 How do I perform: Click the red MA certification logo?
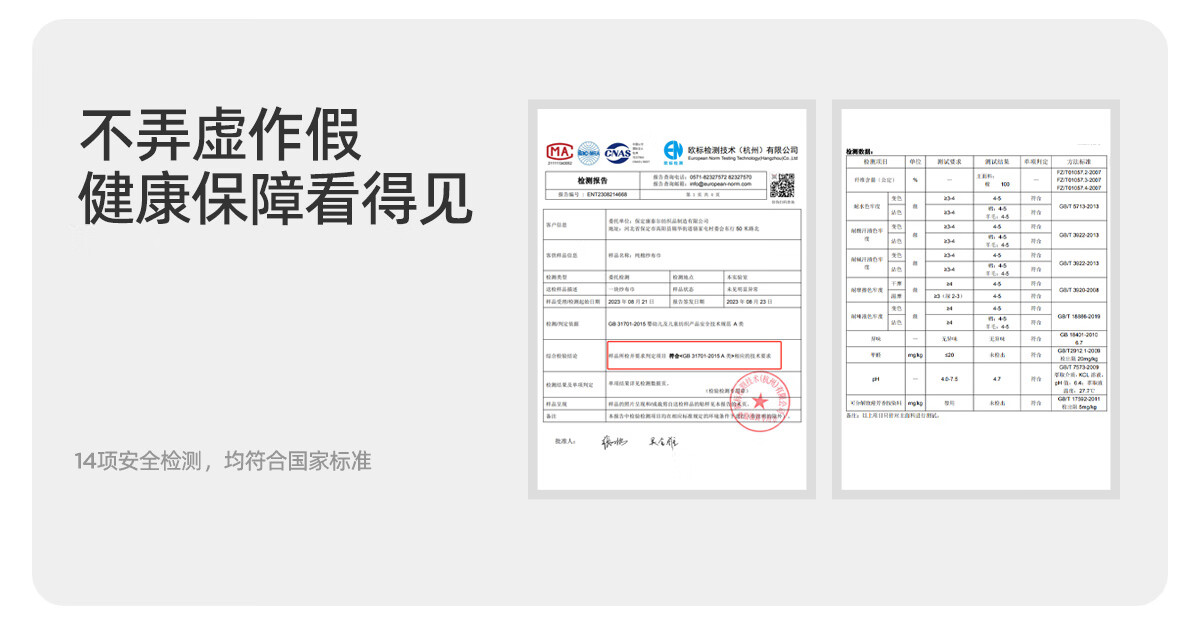click(x=558, y=152)
